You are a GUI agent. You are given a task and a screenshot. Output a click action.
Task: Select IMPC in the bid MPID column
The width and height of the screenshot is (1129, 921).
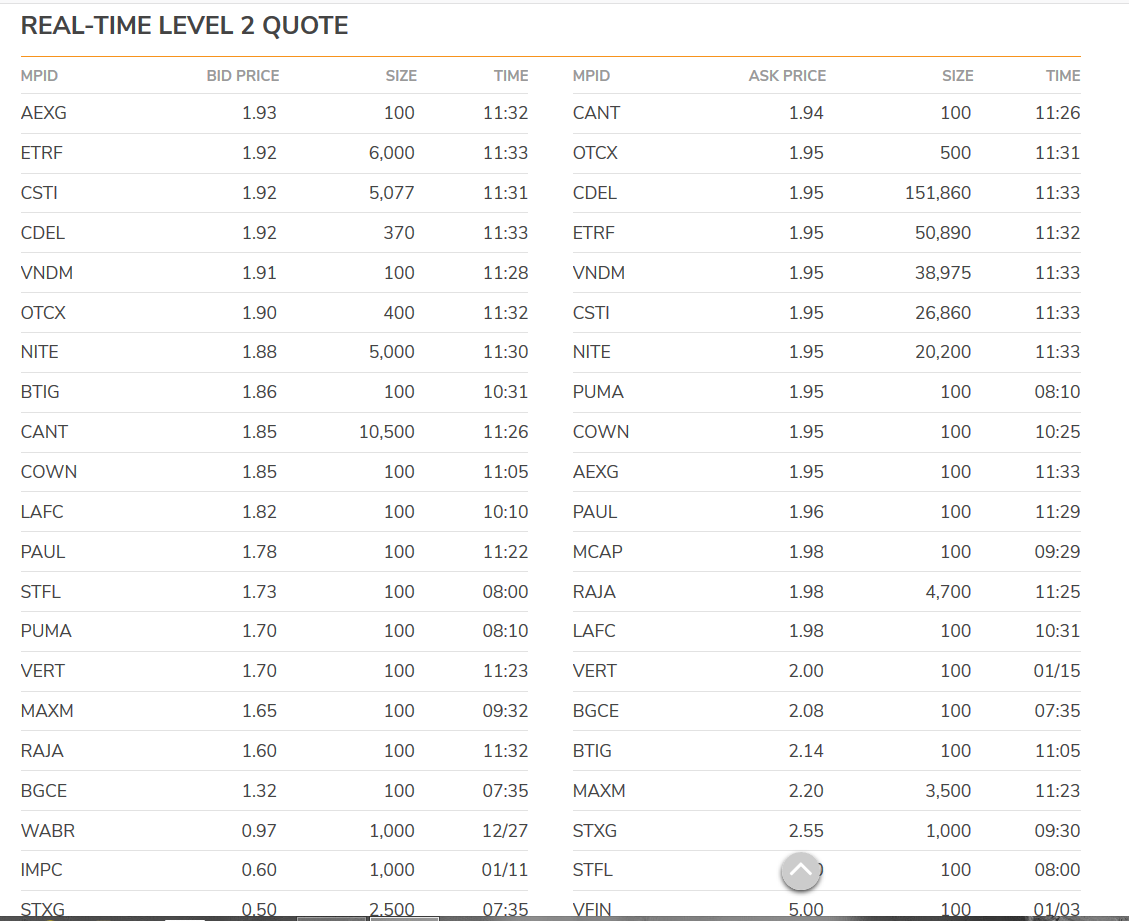pos(42,870)
